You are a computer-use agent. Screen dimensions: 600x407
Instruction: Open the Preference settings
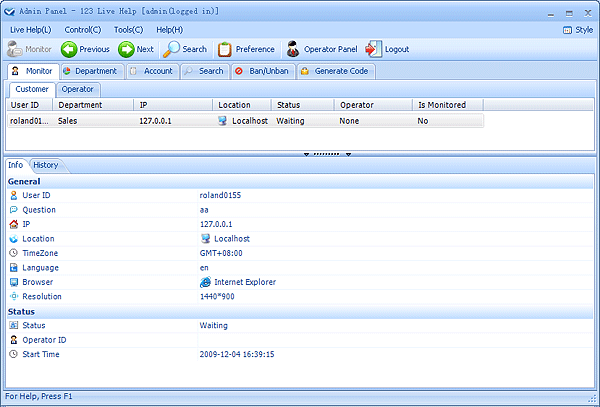[x=246, y=49]
